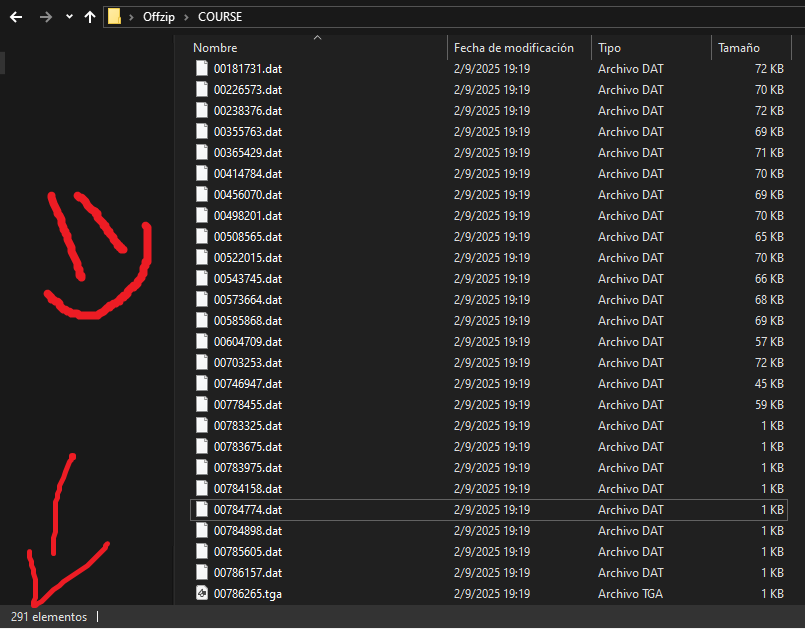Select file icon of 00585868.dat

pyautogui.click(x=202, y=320)
